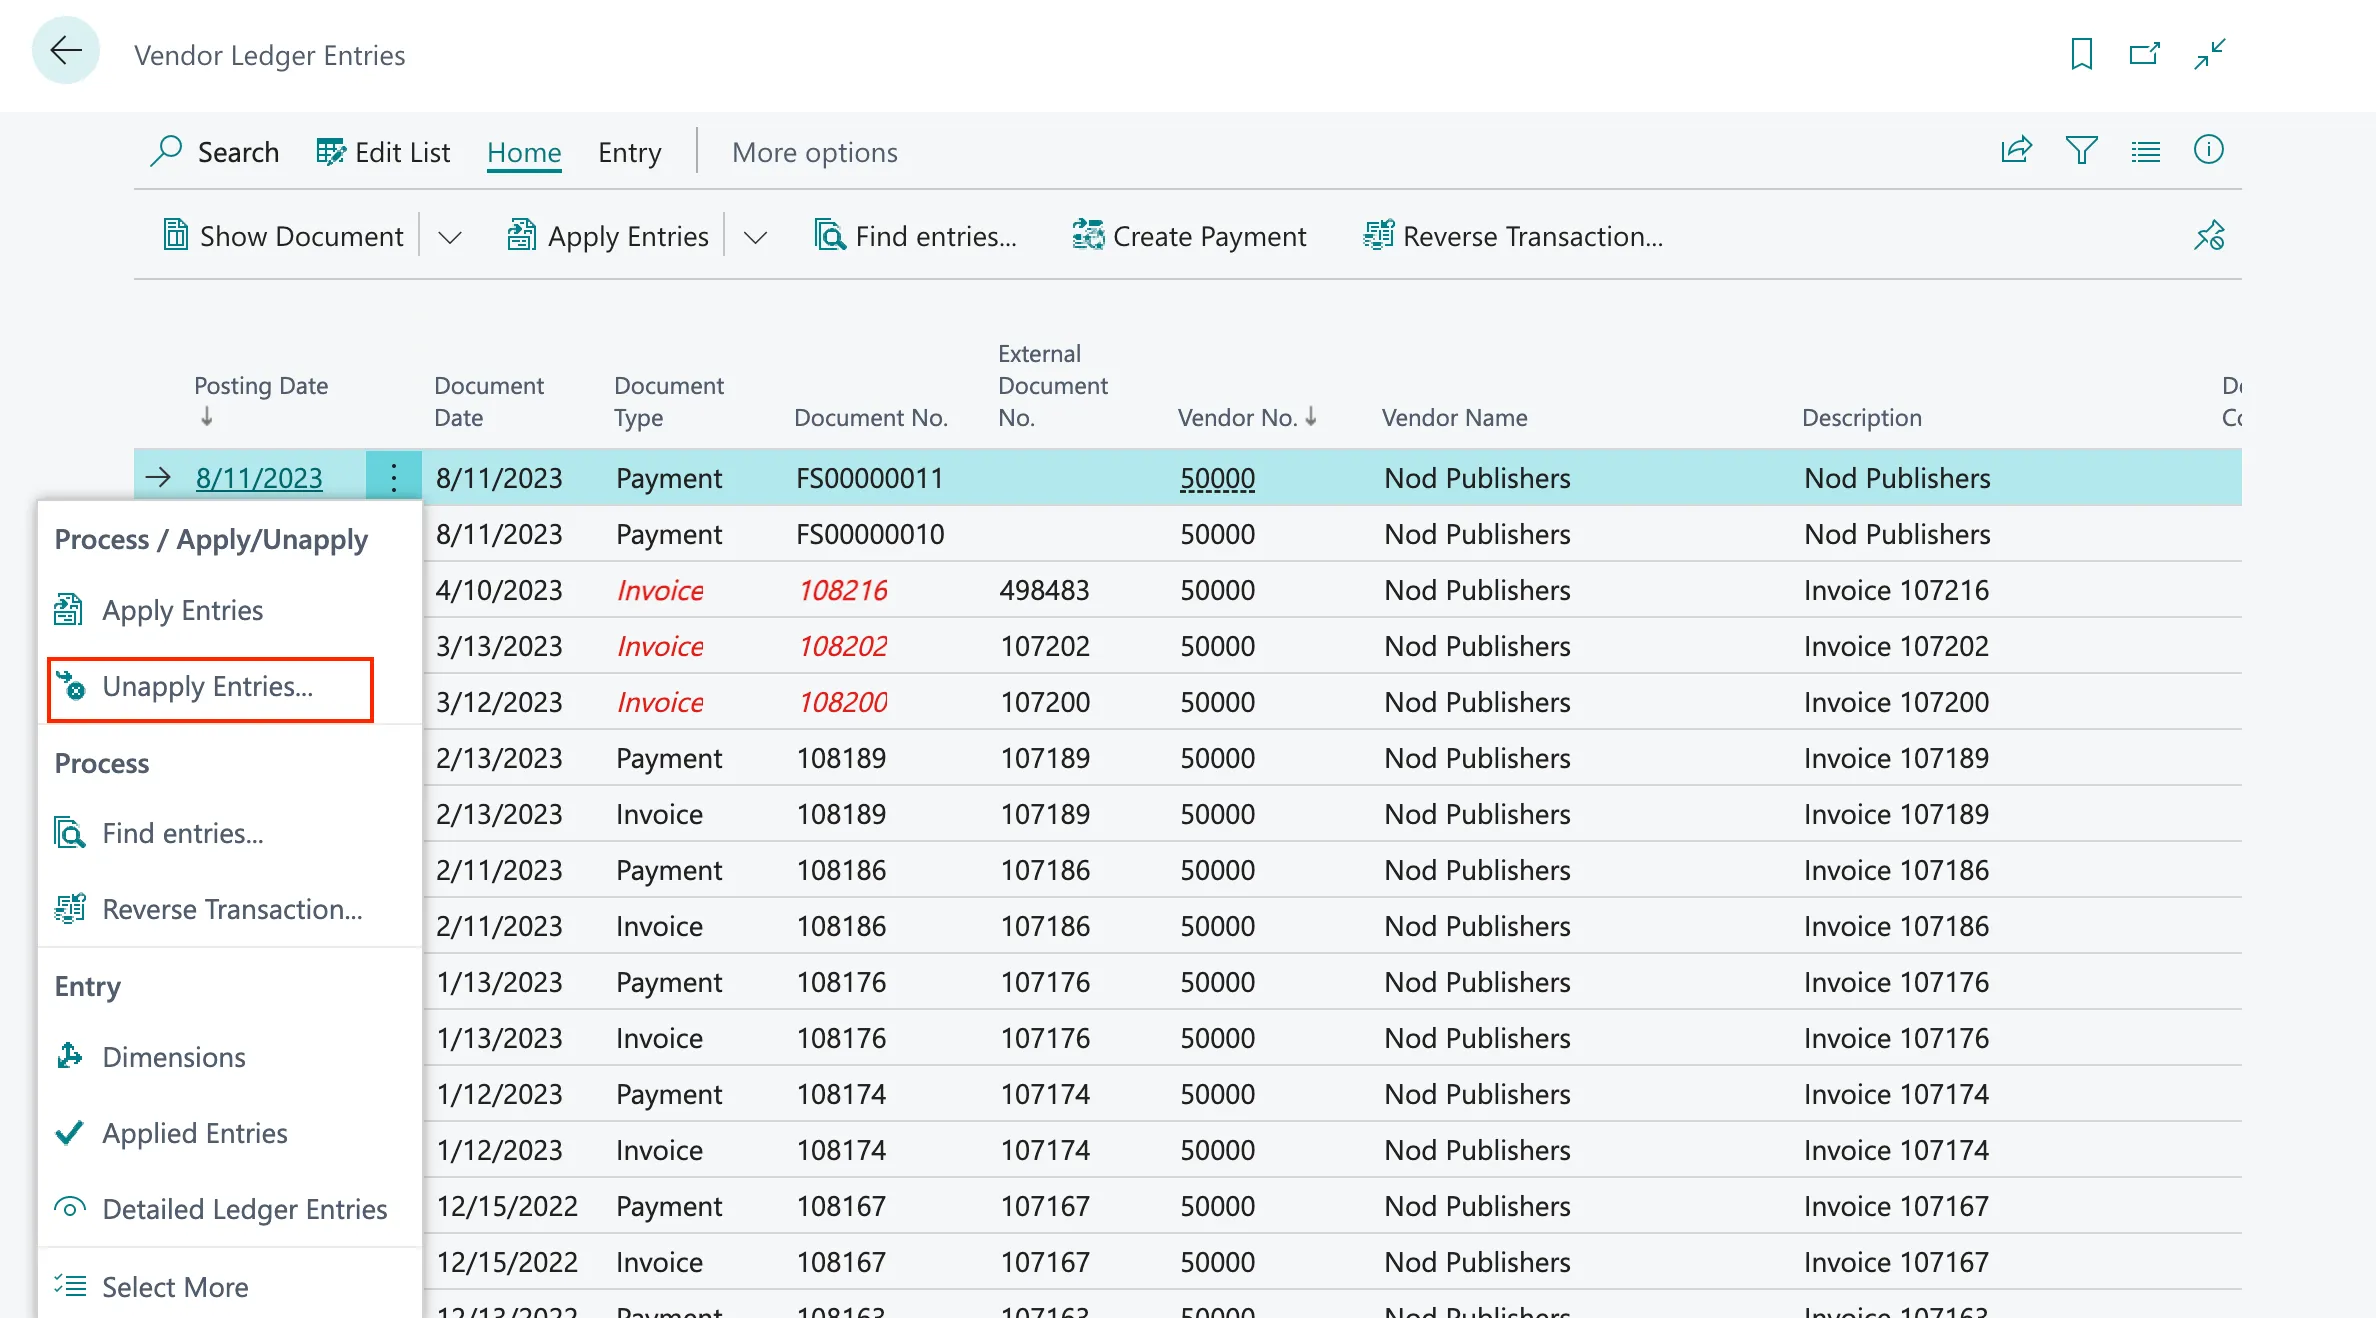The image size is (2376, 1318).
Task: Open the FactBox information icon
Action: (x=2208, y=150)
